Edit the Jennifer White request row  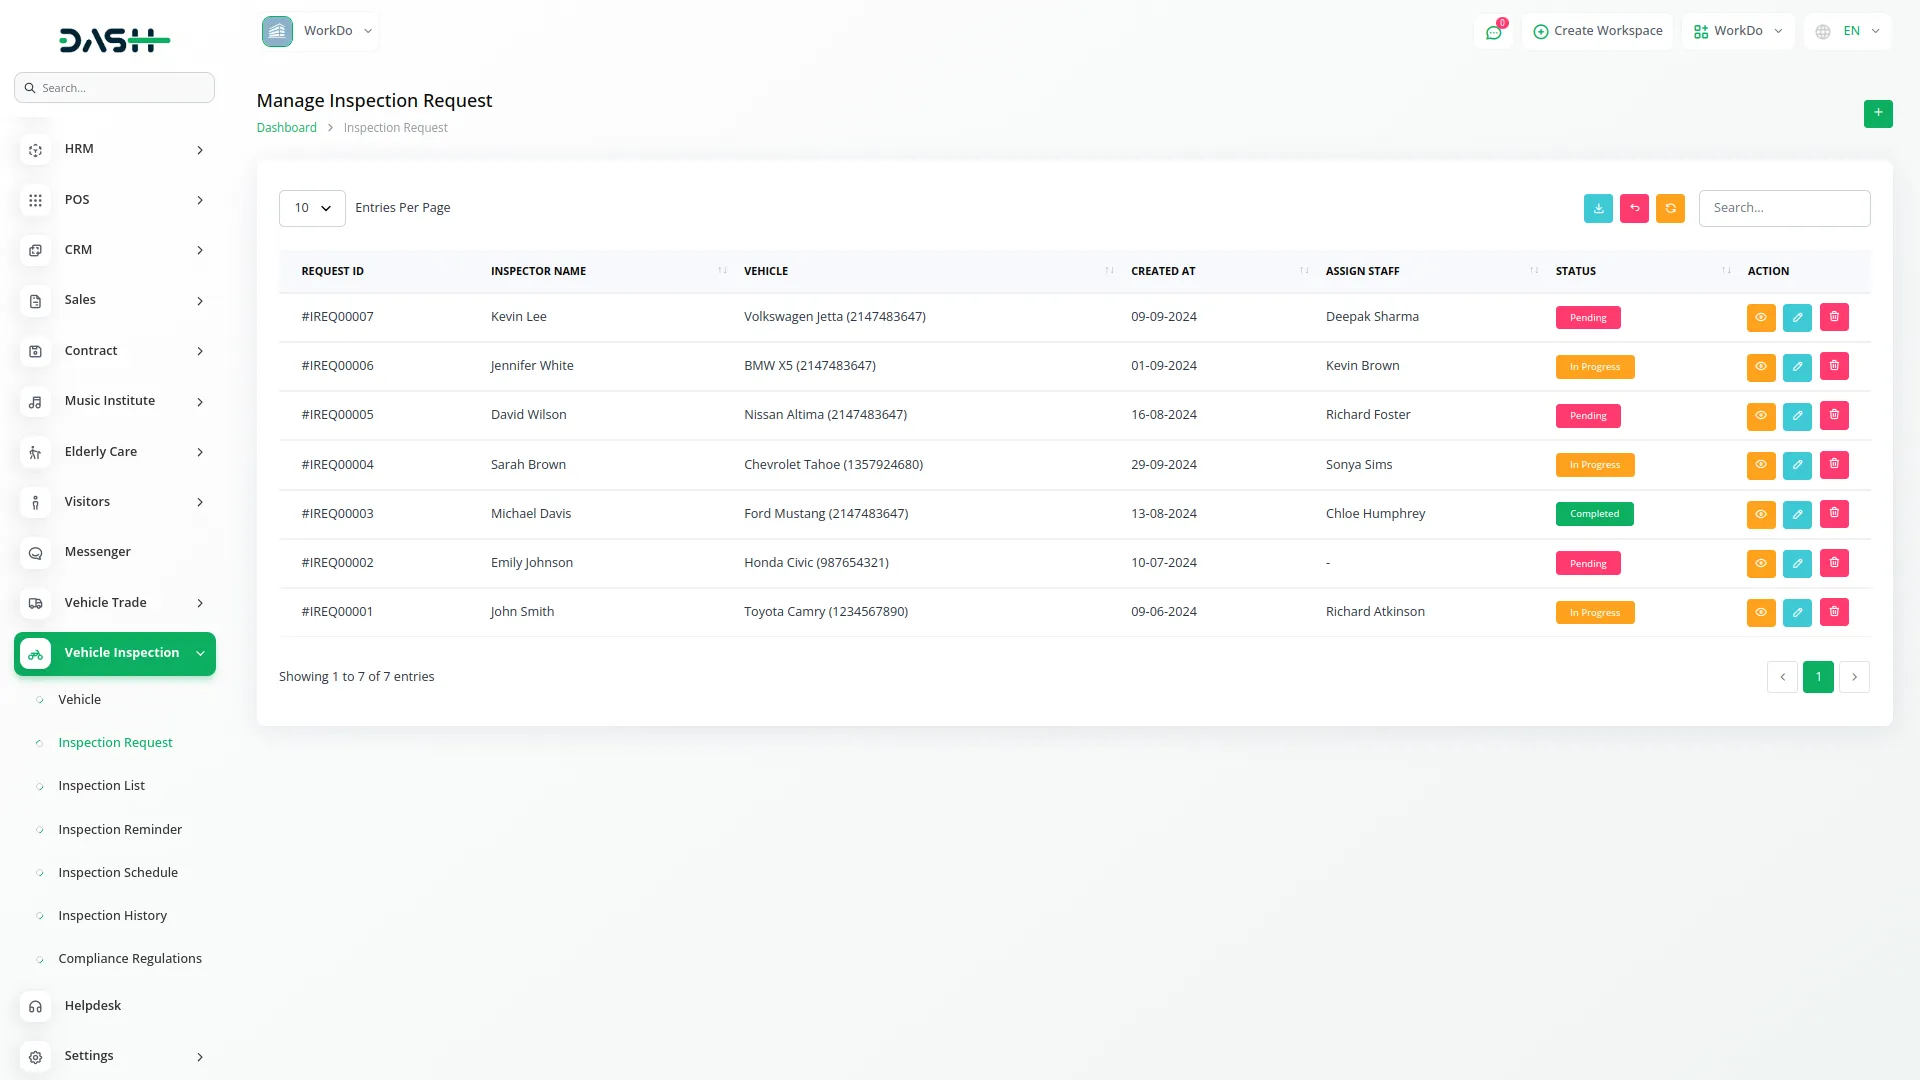pos(1797,366)
